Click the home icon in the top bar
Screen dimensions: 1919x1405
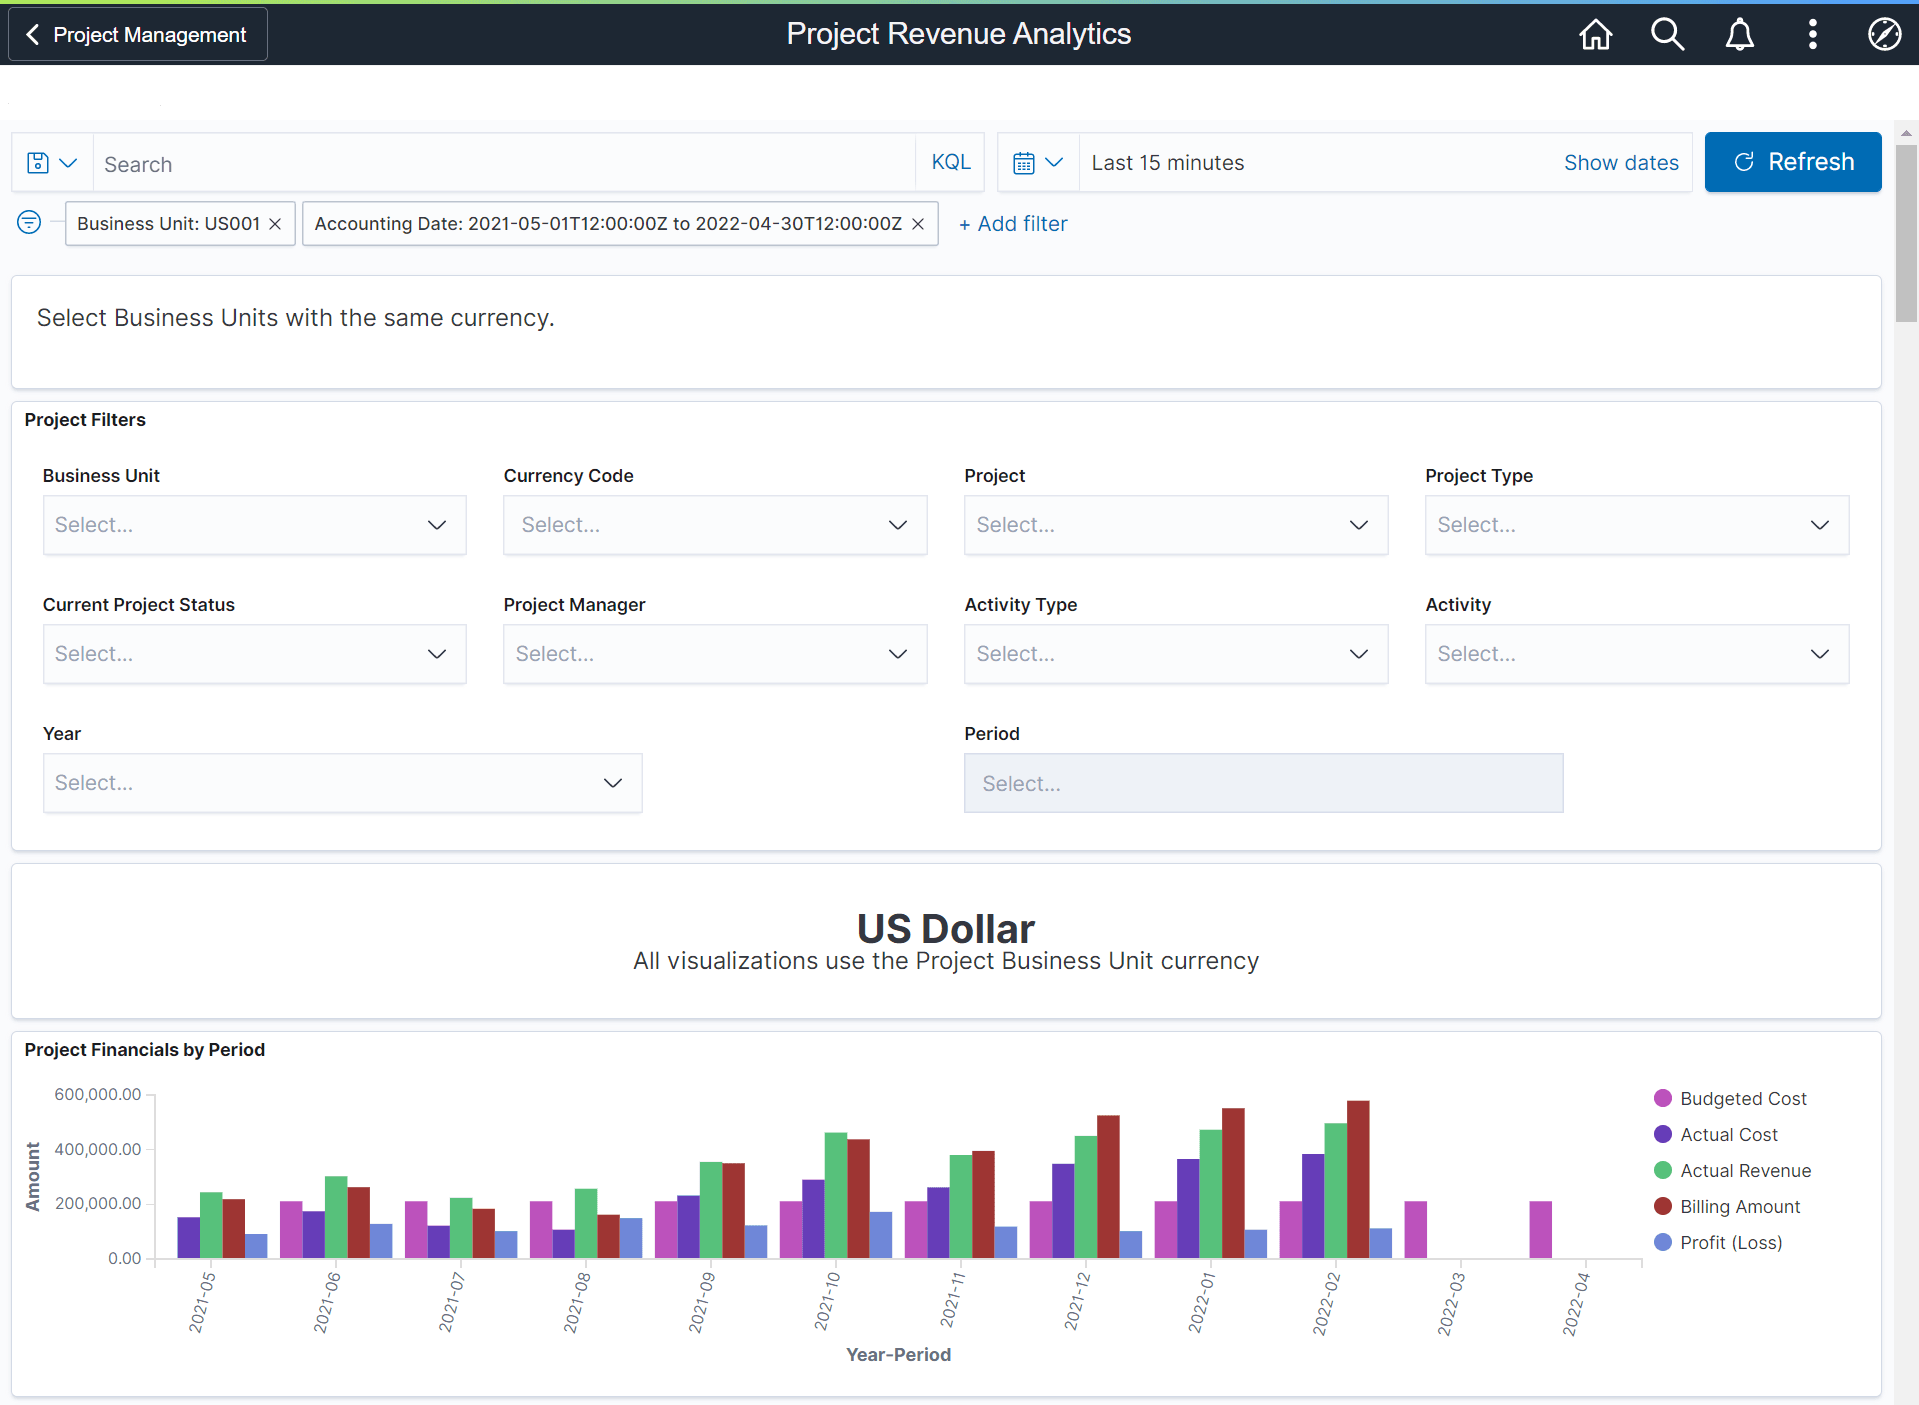click(x=1595, y=33)
